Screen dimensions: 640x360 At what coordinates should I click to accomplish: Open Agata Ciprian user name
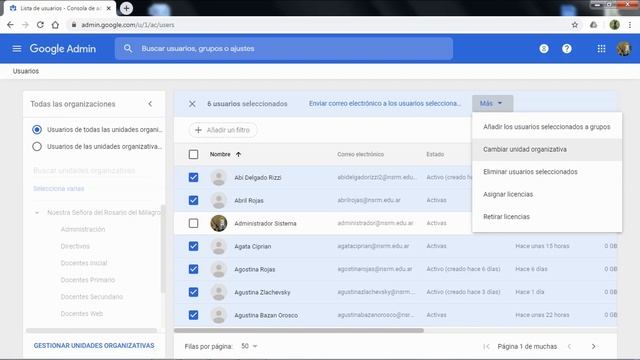click(253, 247)
